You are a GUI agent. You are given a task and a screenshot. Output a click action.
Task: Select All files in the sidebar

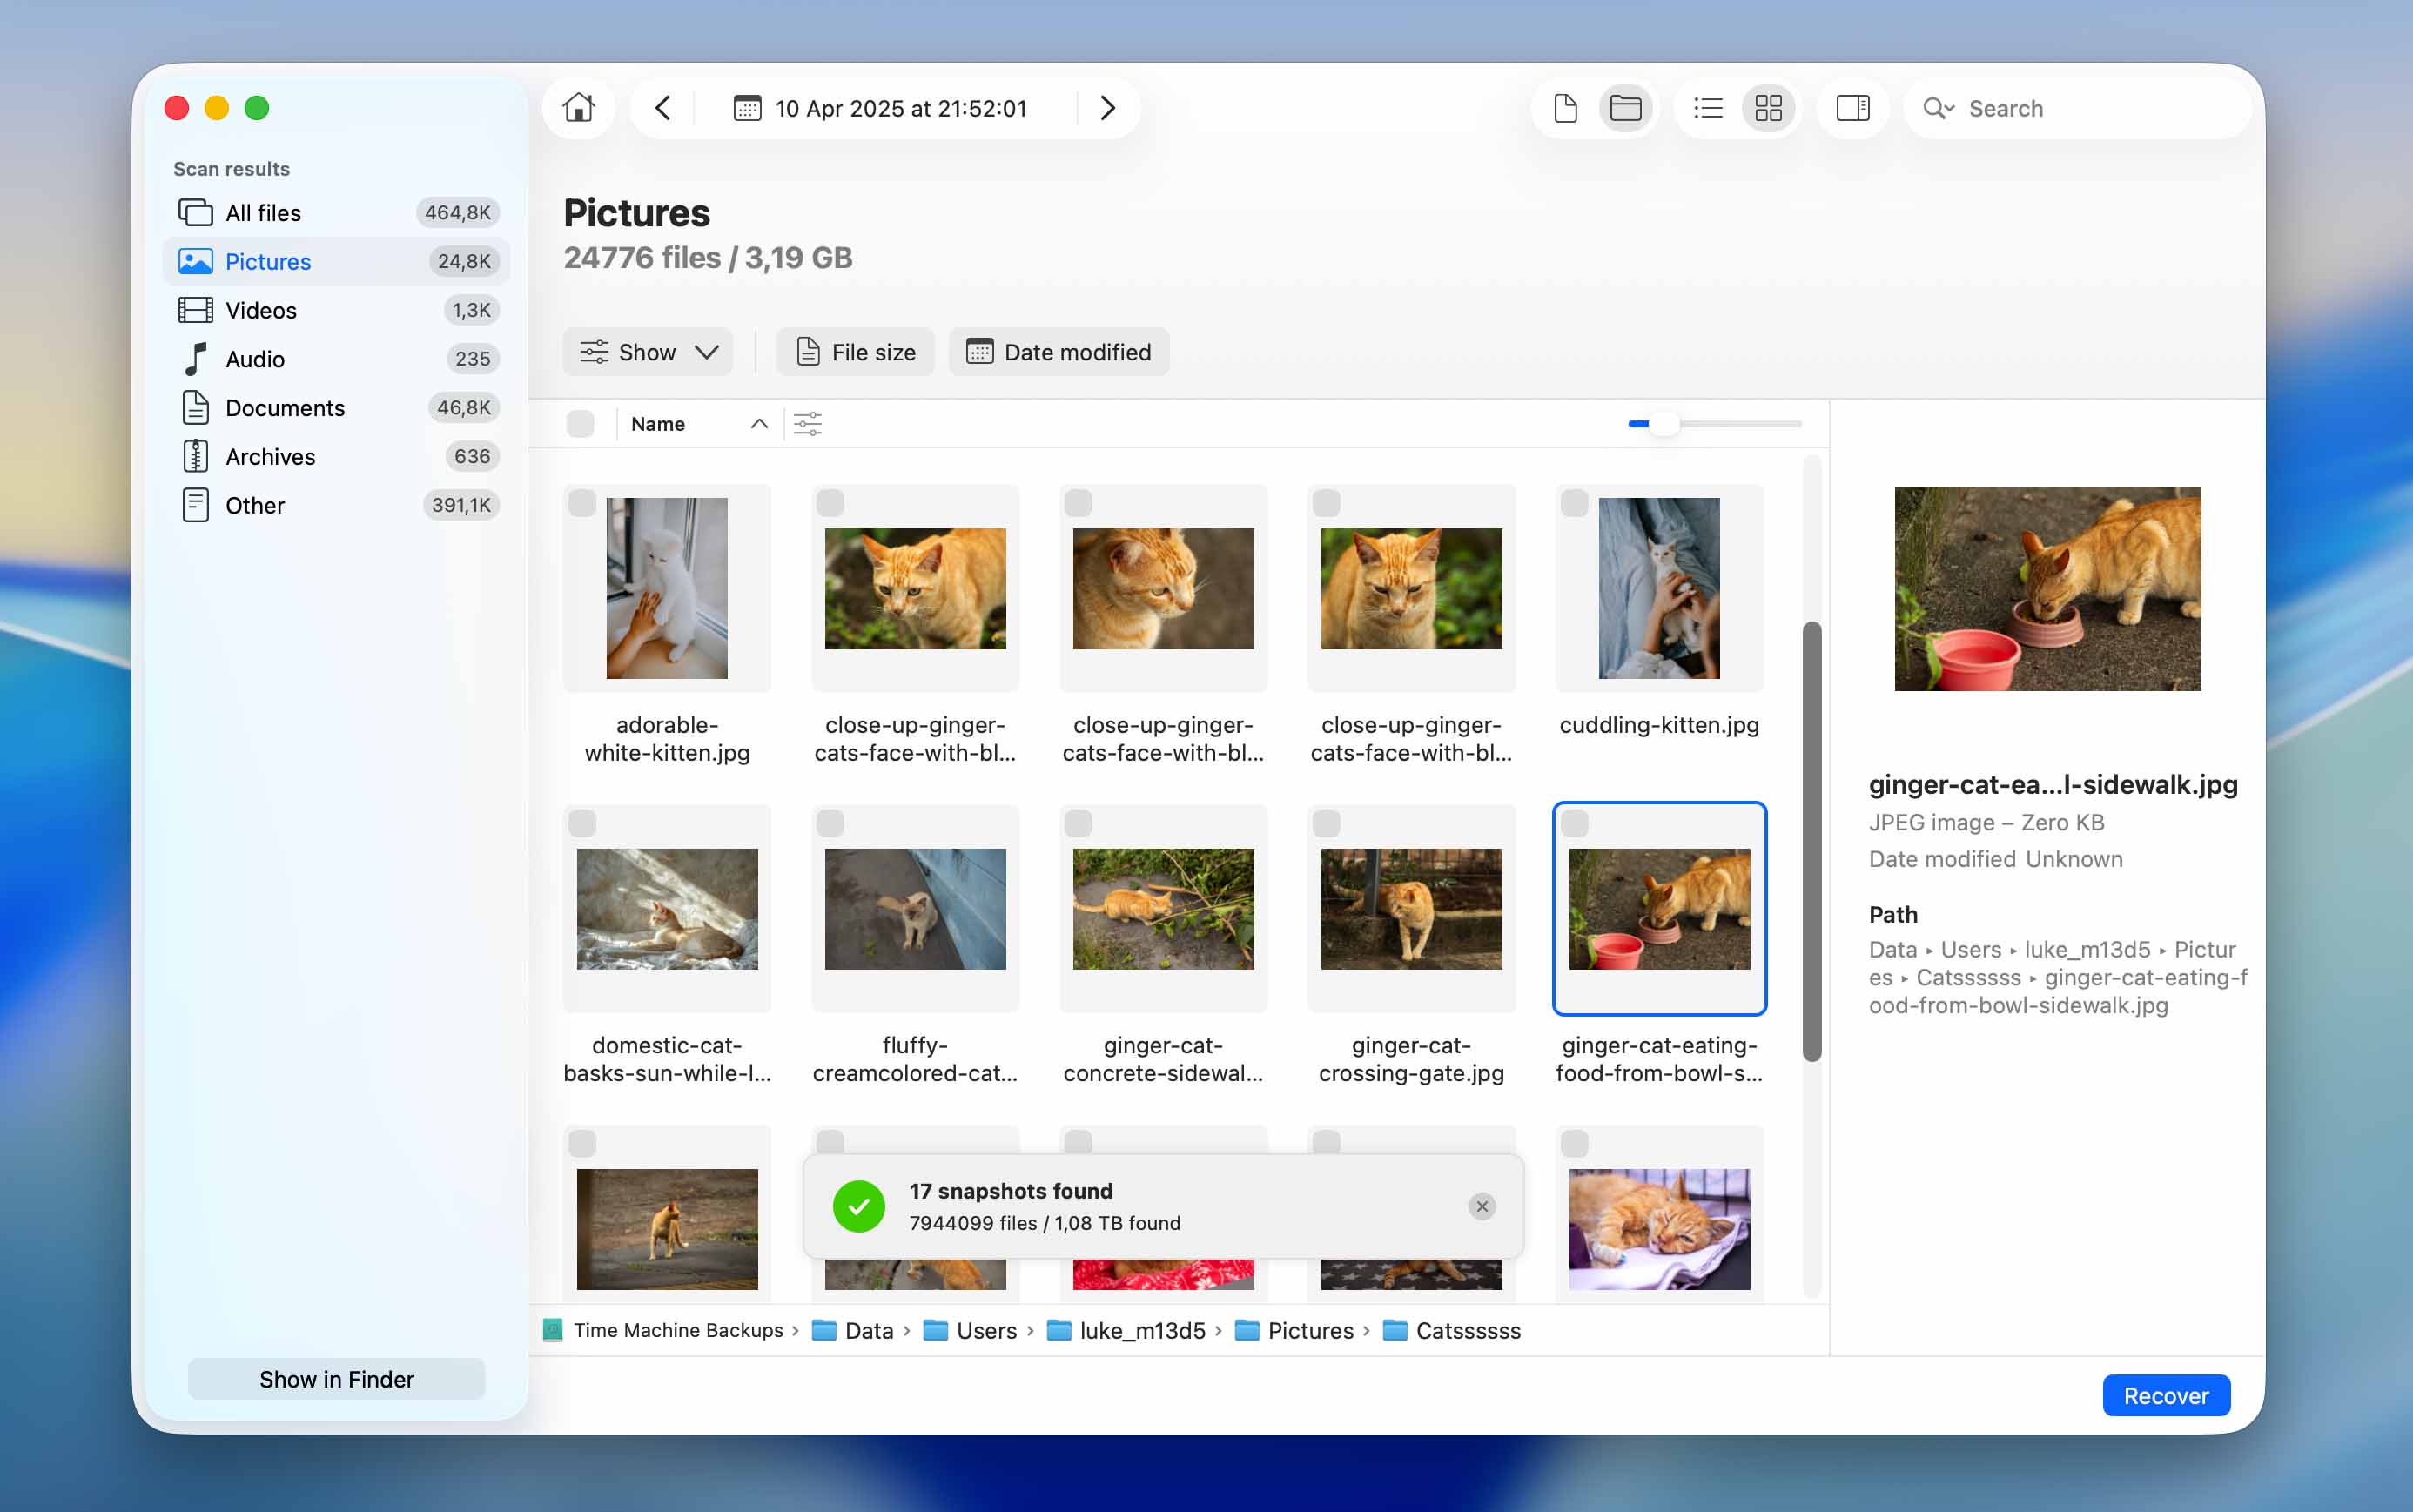click(x=336, y=213)
